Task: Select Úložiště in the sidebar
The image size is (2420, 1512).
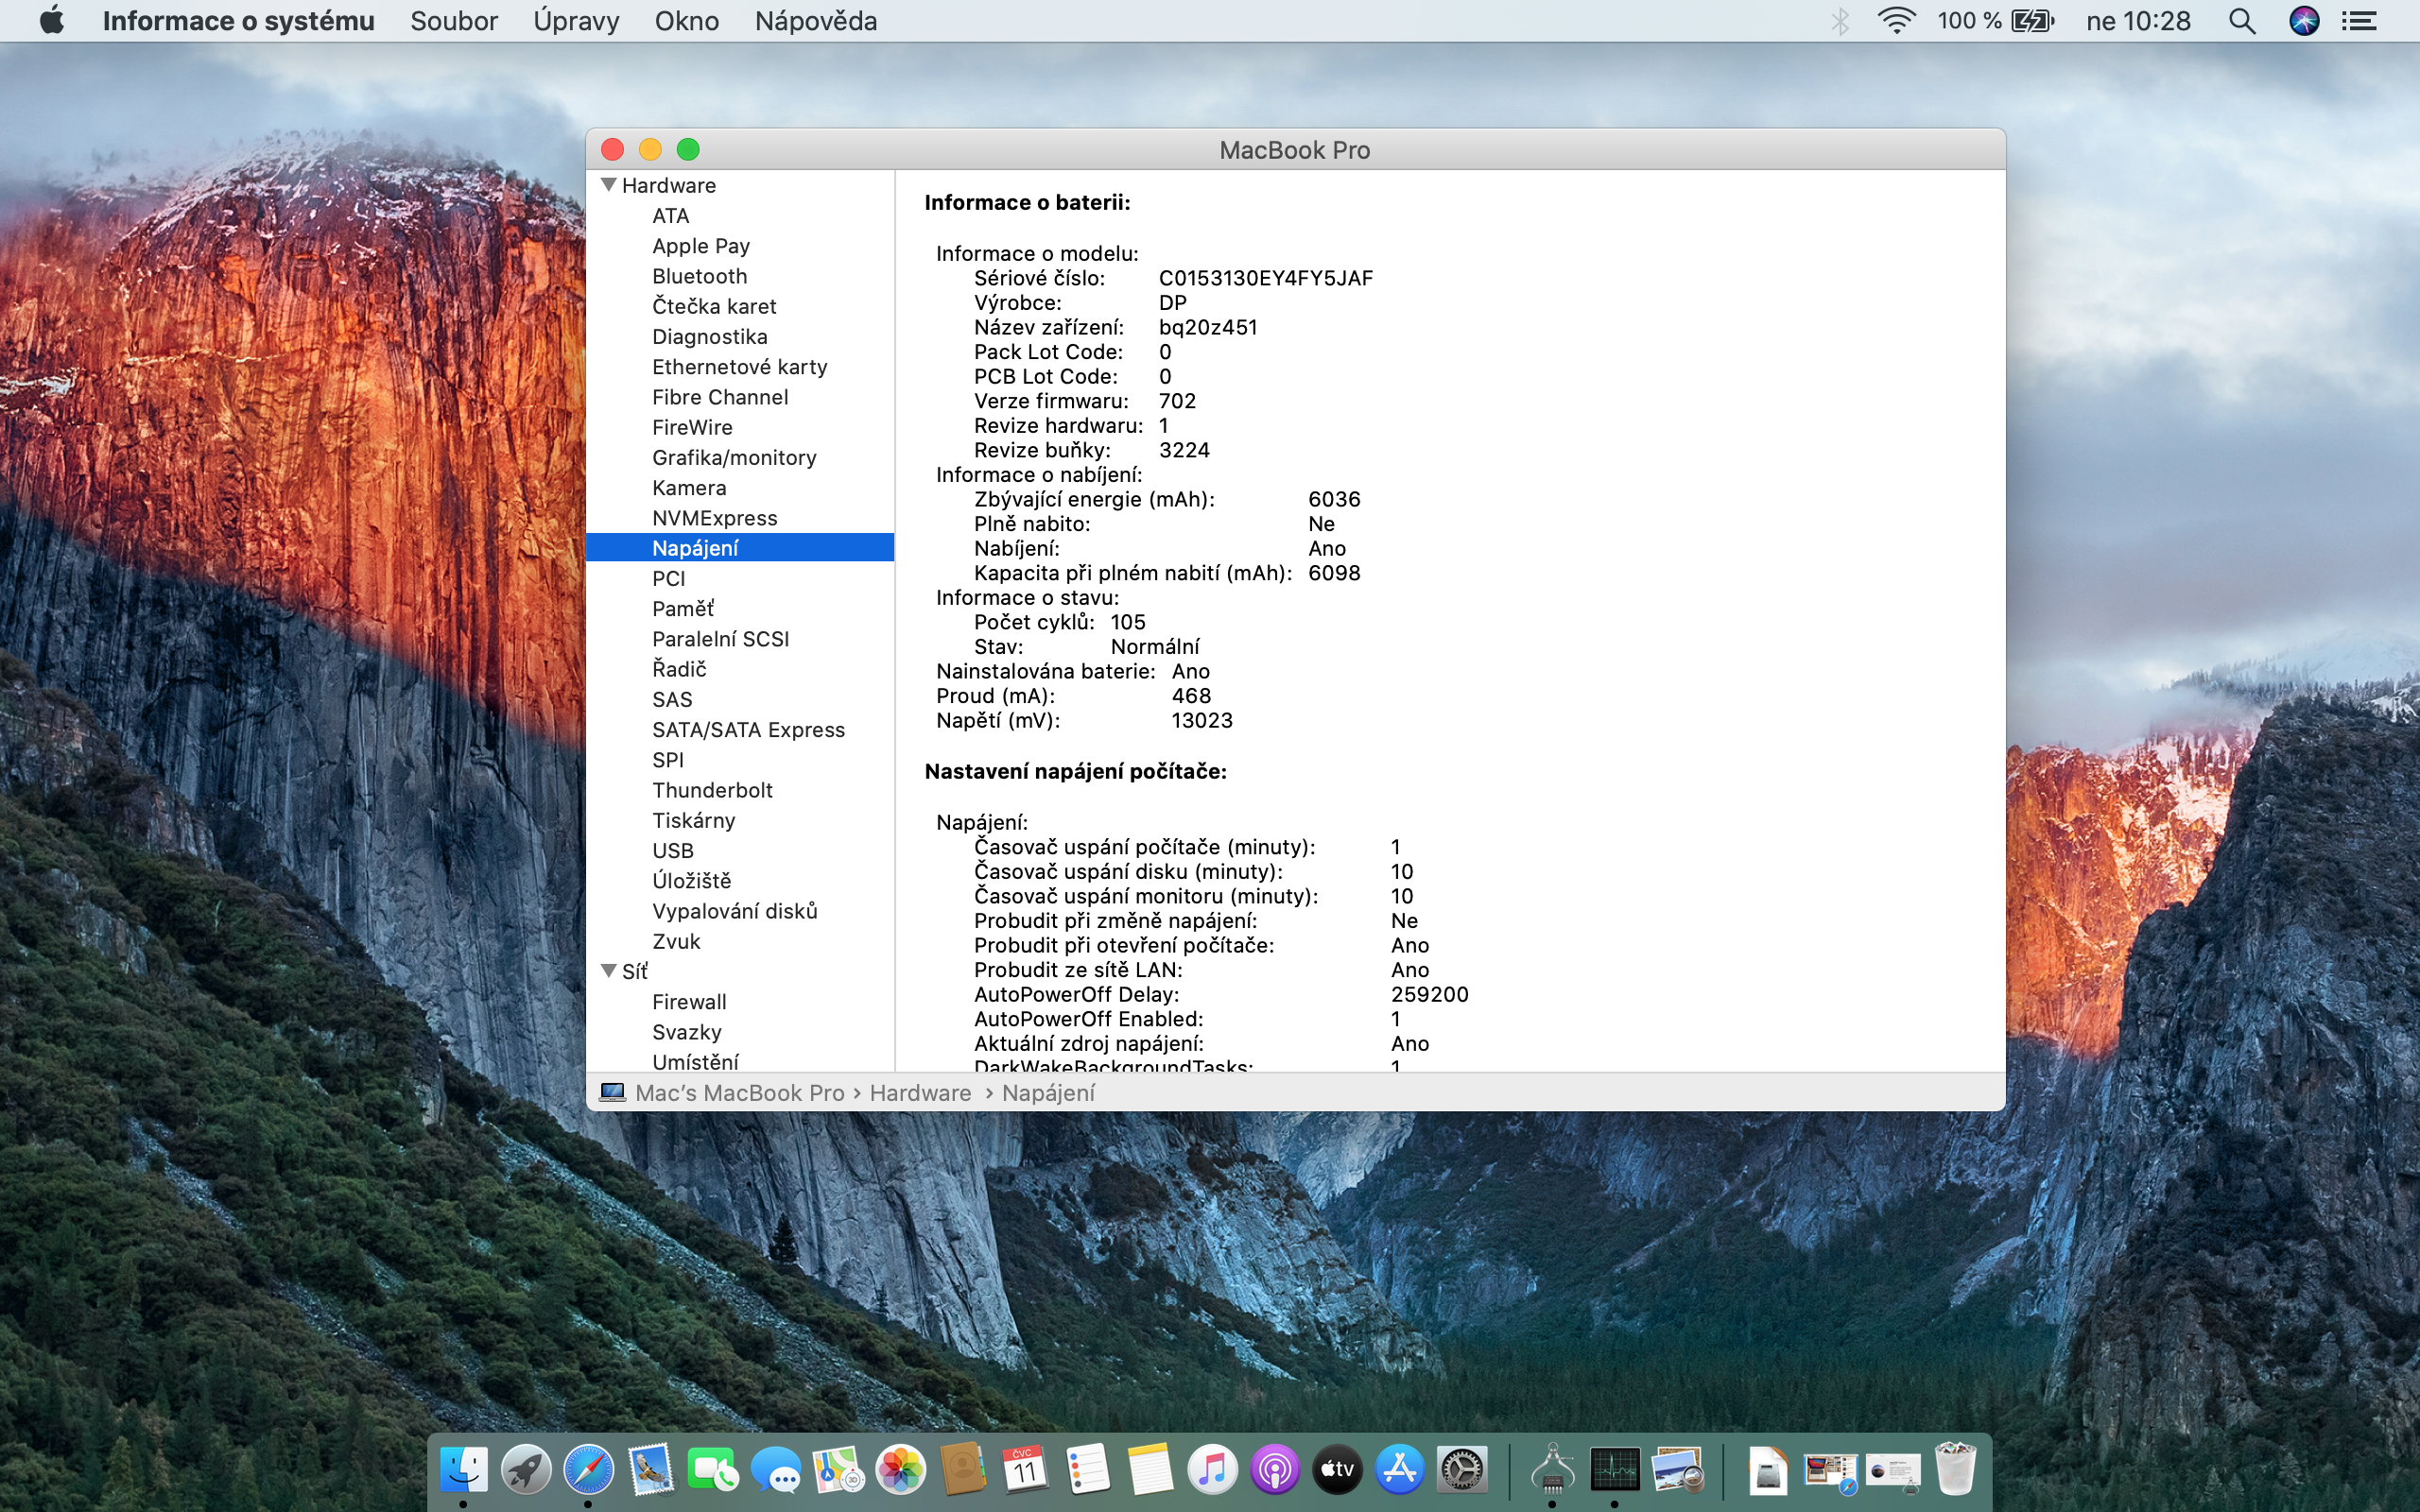Action: (x=691, y=881)
